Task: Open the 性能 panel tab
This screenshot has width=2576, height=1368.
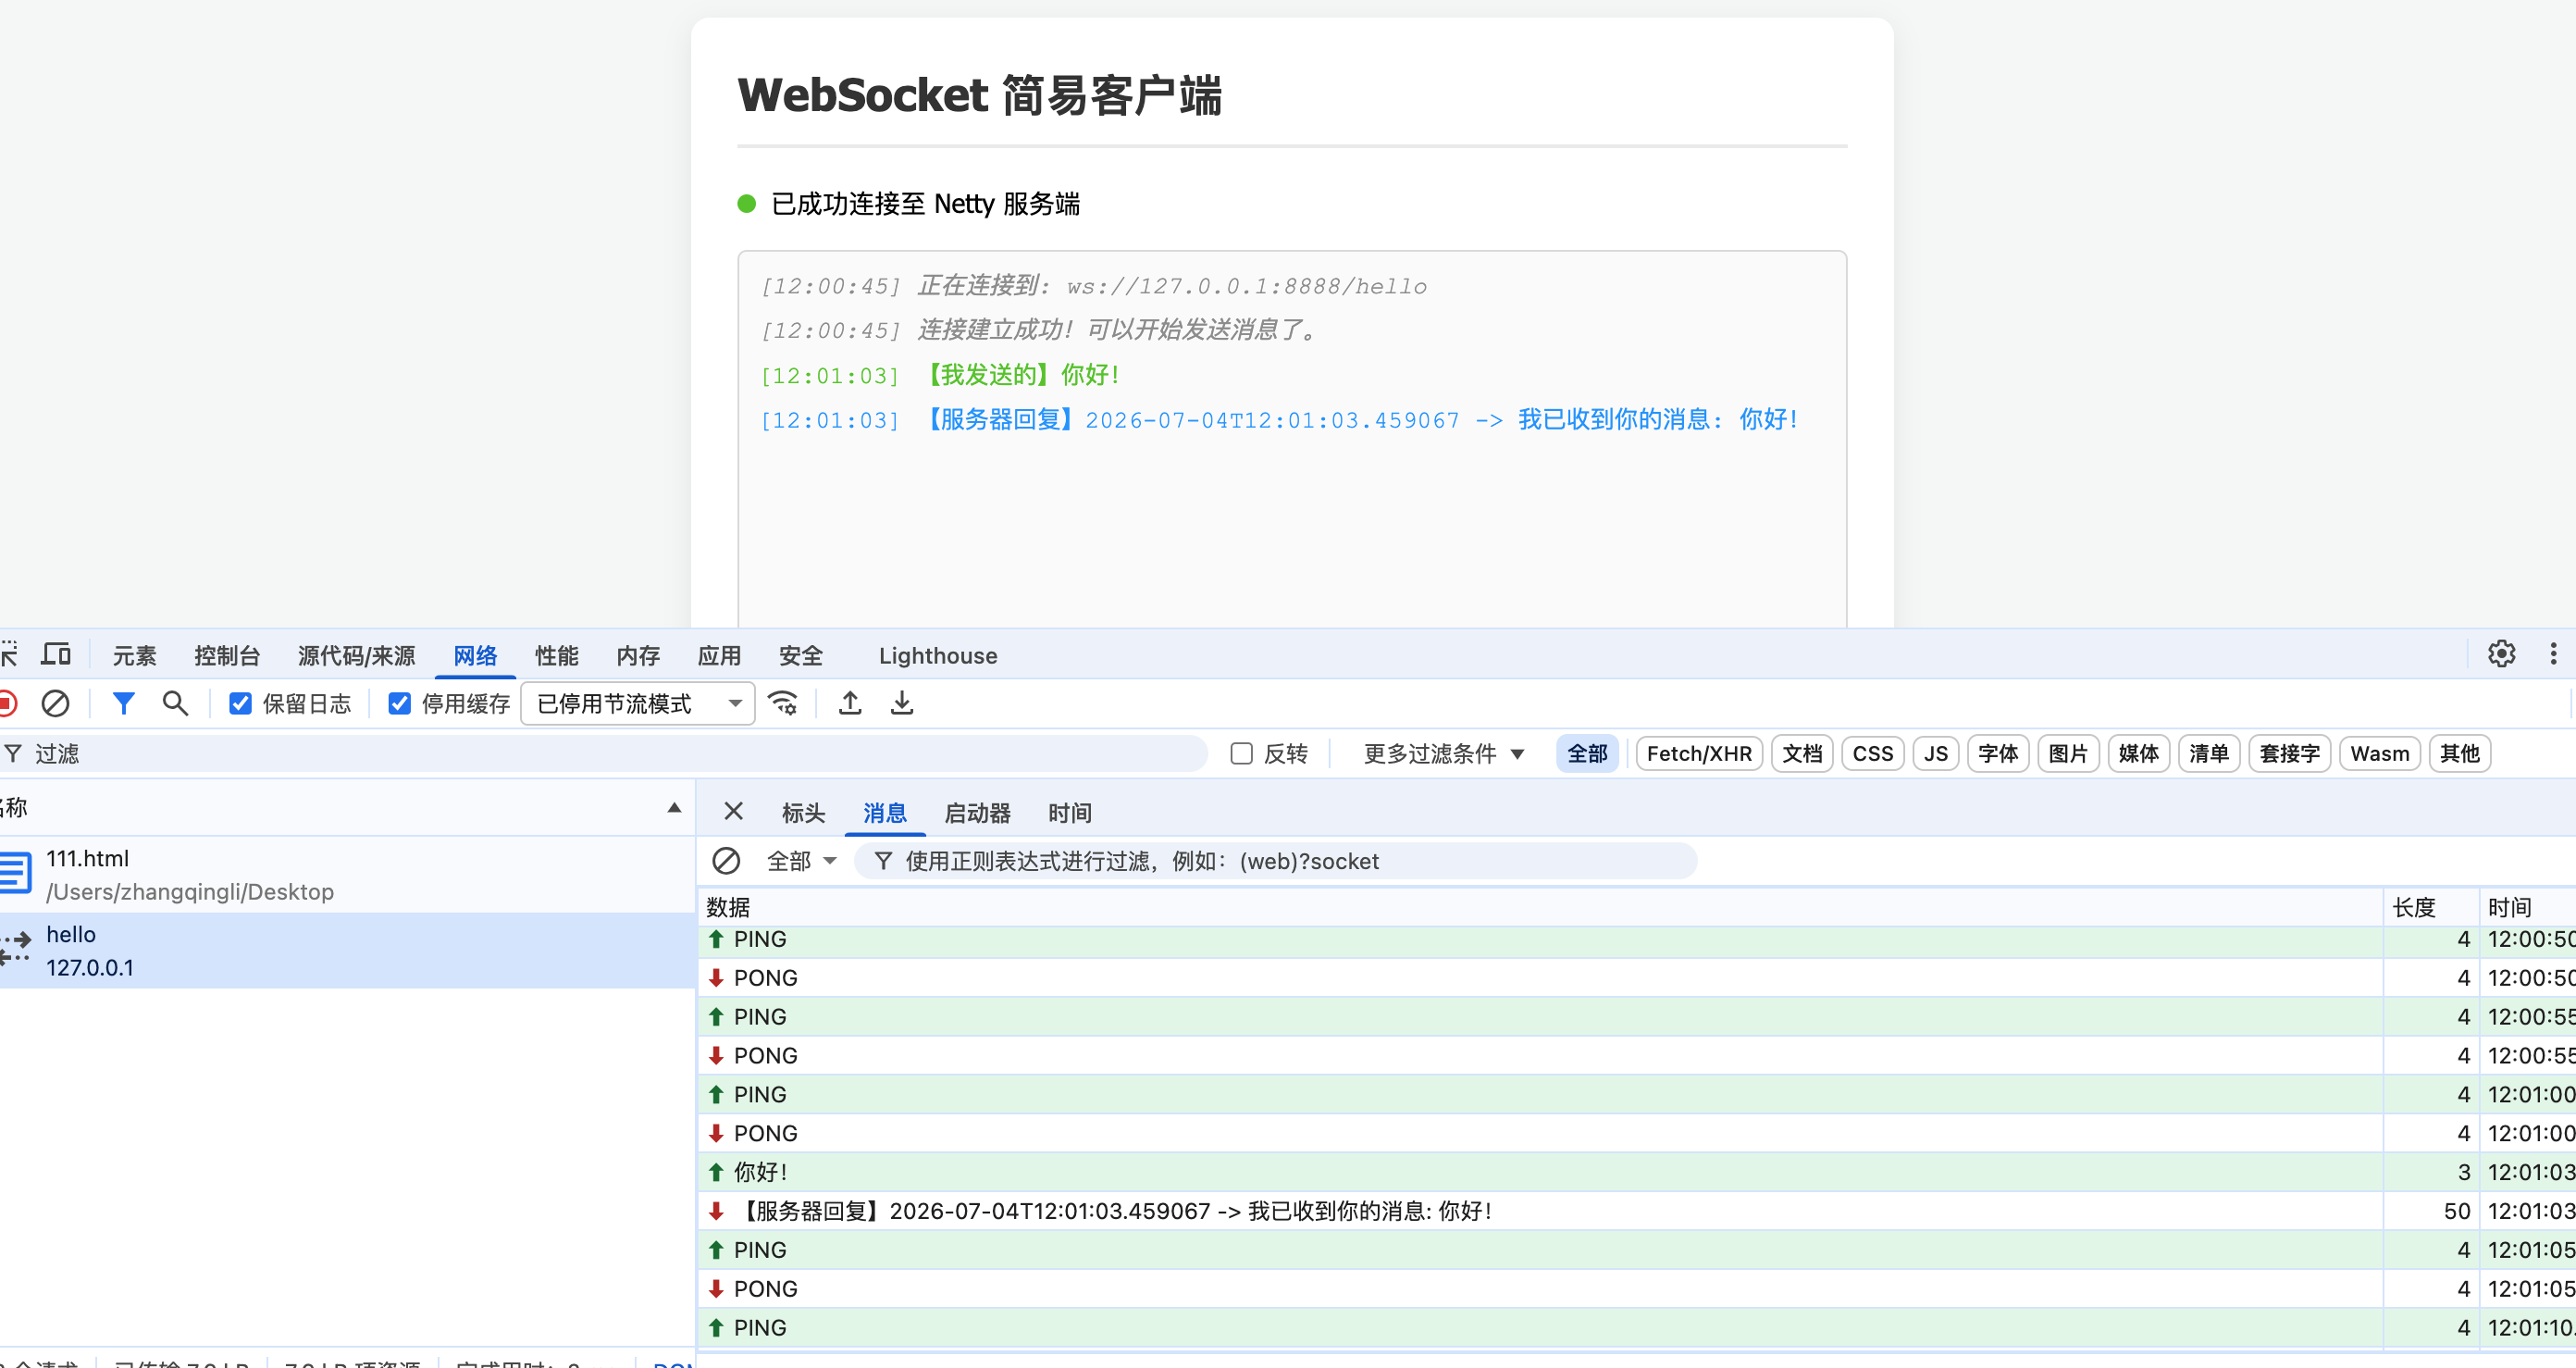Action: tap(556, 655)
